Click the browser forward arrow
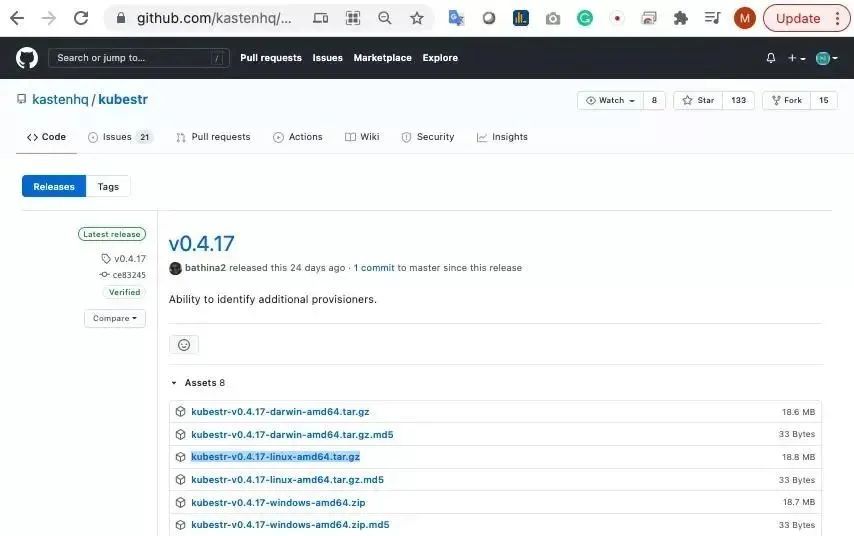This screenshot has height=536, width=854. 49,19
